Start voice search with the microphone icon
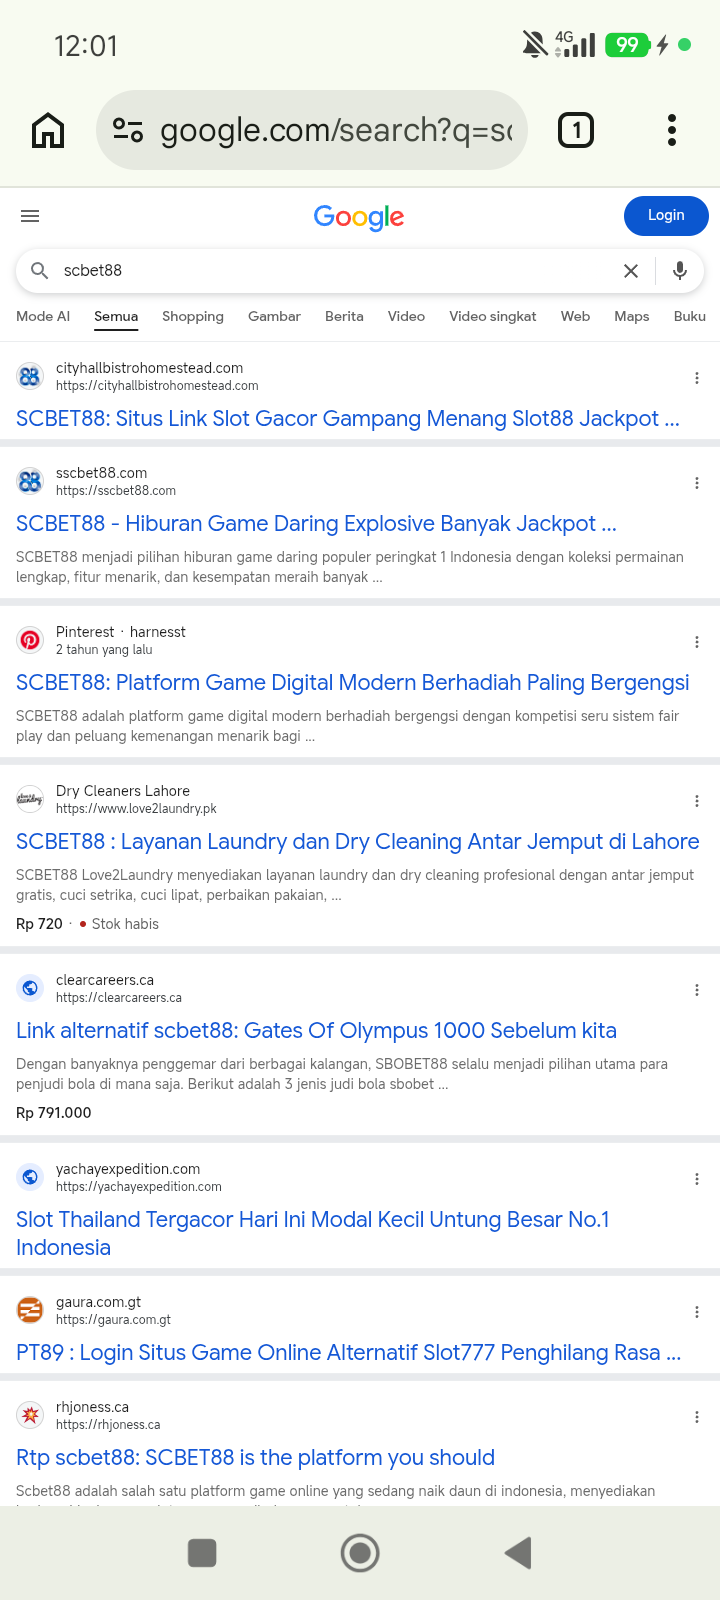Screen dimensions: 720x1600 click(680, 271)
